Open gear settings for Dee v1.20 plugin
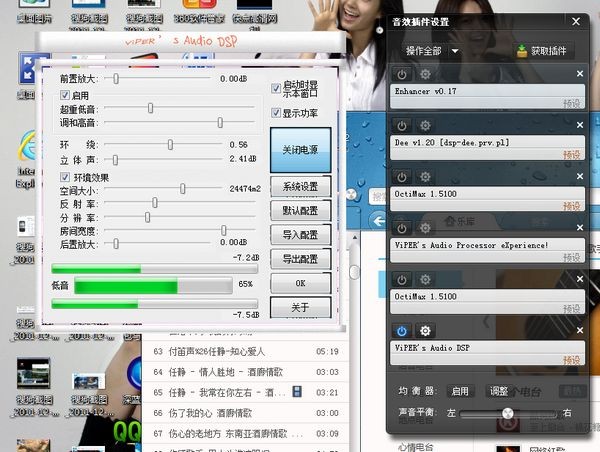The image size is (600, 452). (425, 126)
